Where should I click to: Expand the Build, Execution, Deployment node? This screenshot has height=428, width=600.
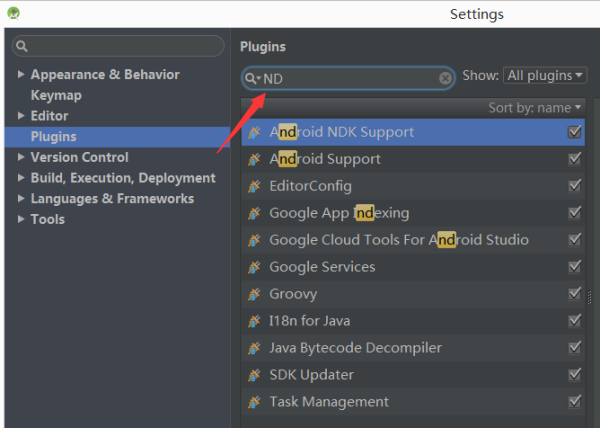tap(21, 177)
